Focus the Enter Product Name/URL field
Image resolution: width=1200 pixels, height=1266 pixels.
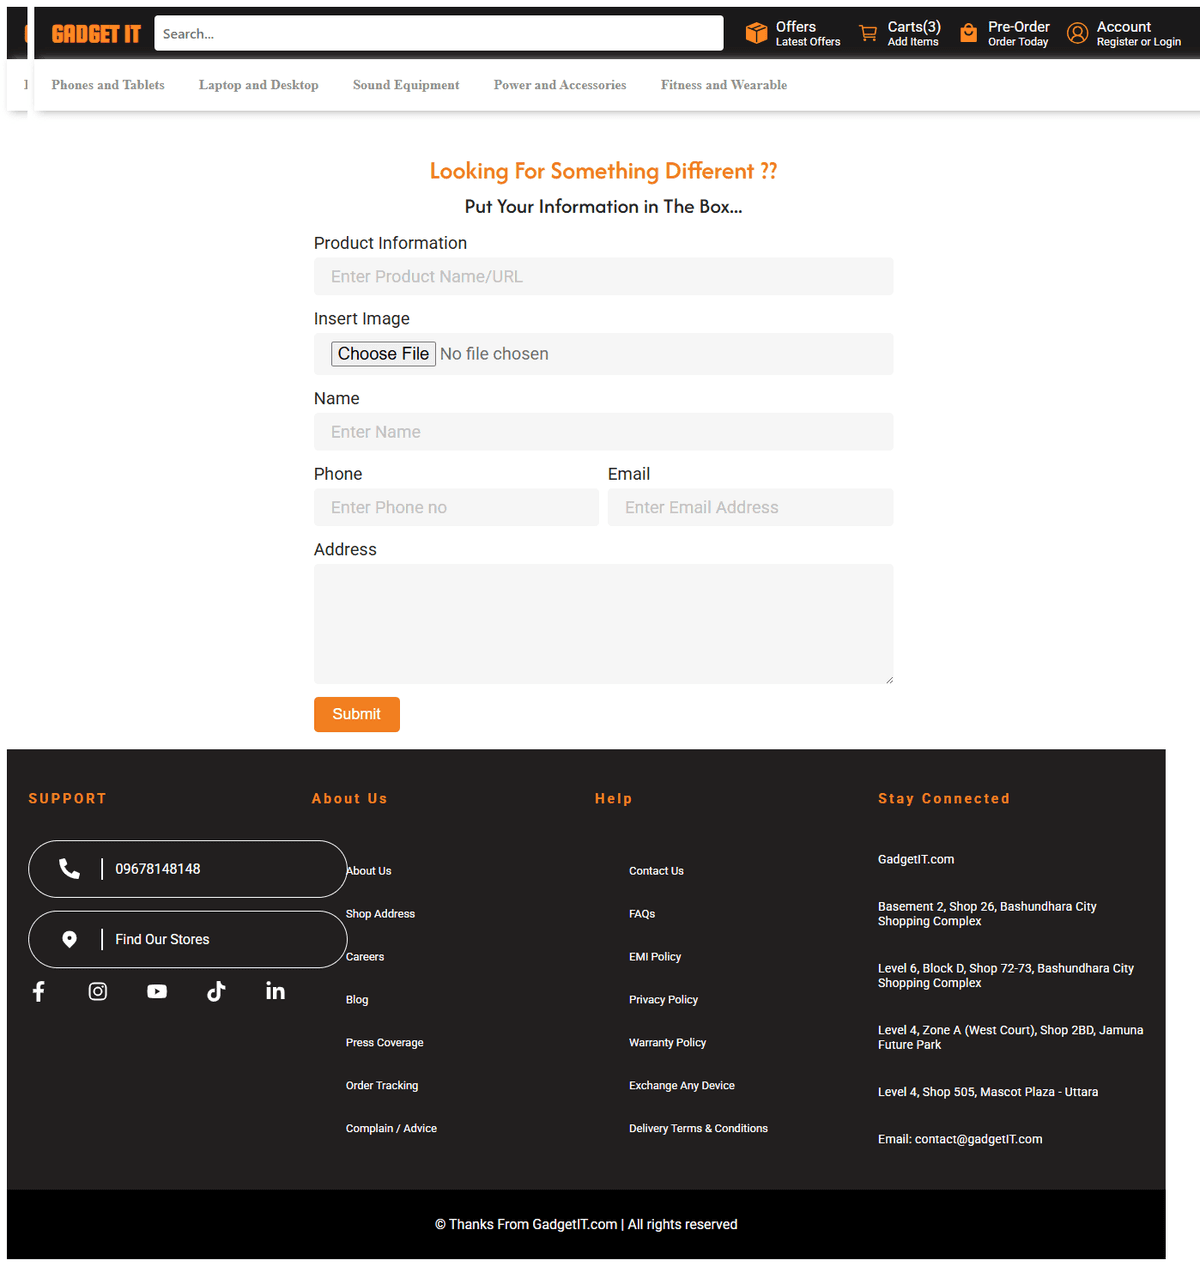click(x=603, y=277)
